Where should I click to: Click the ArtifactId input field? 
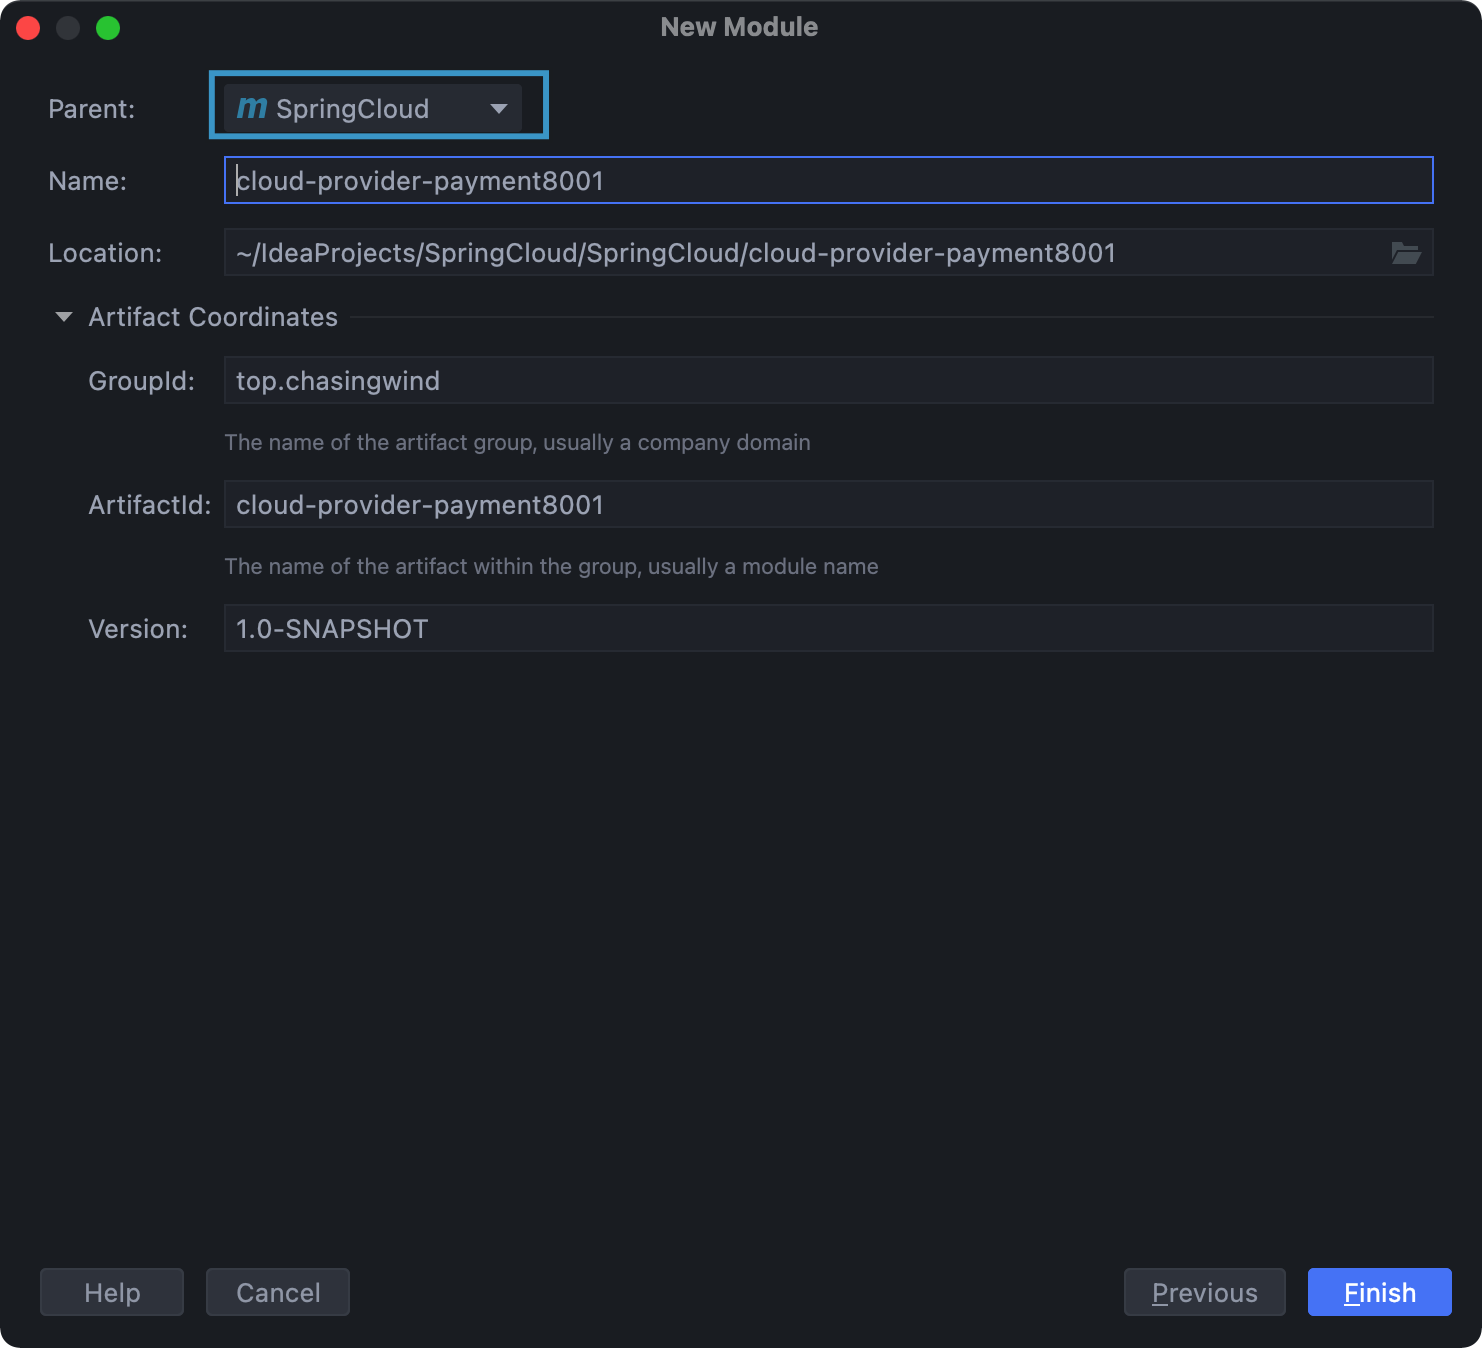pos(828,504)
